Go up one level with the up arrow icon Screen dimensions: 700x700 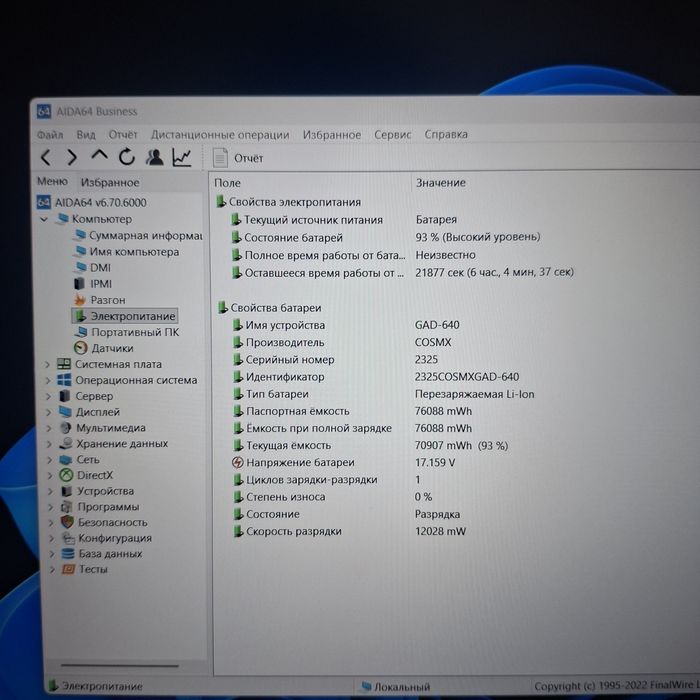(x=99, y=155)
